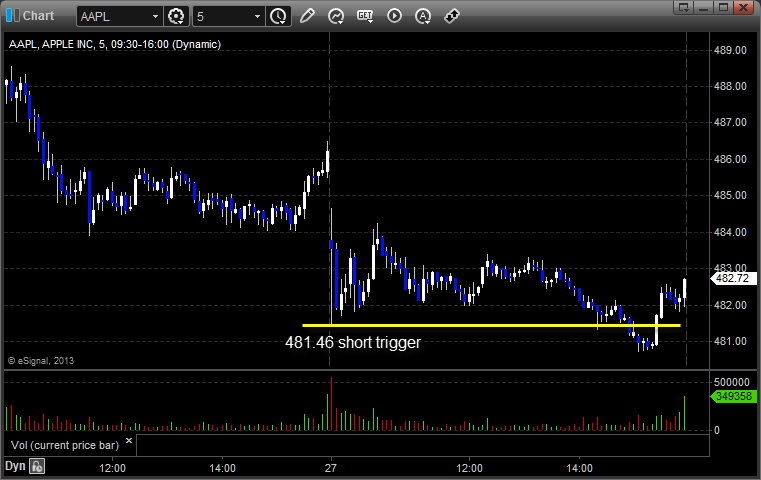Toggle the symbol link bars beside Chart

point(13,16)
